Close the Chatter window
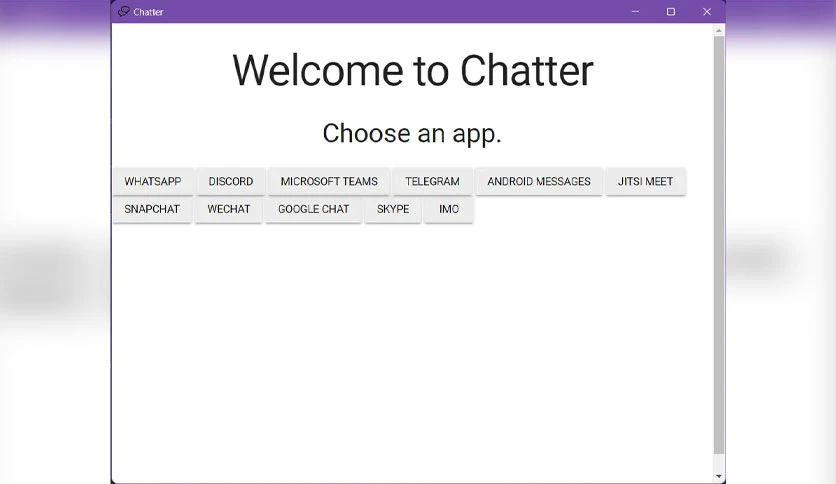Image resolution: width=836 pixels, height=484 pixels. click(707, 12)
